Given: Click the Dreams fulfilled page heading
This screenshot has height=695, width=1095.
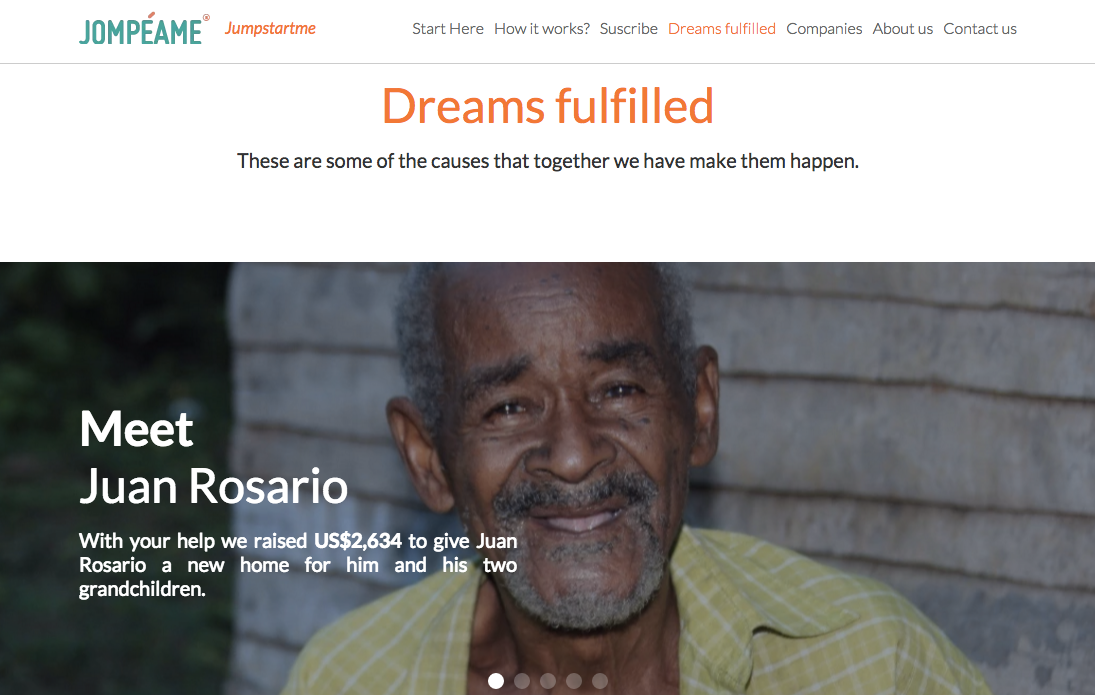Looking at the screenshot, I should coord(548,106).
